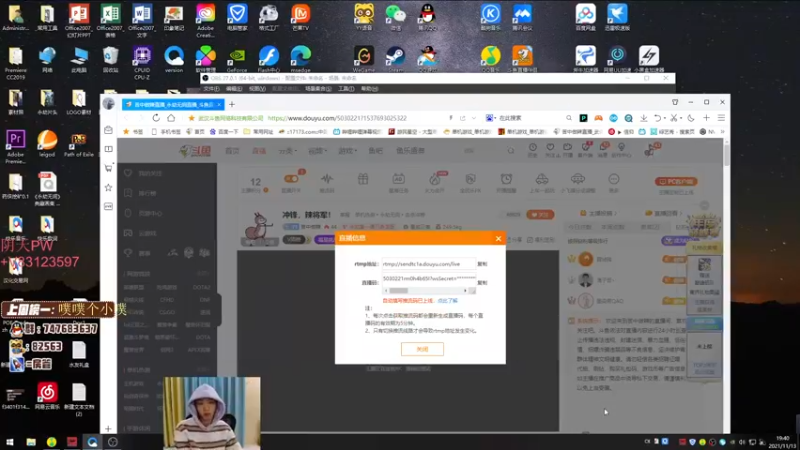This screenshot has width=800, height=450.
Task: Click the waveform icon in streamer toolbar
Action: pos(327,179)
